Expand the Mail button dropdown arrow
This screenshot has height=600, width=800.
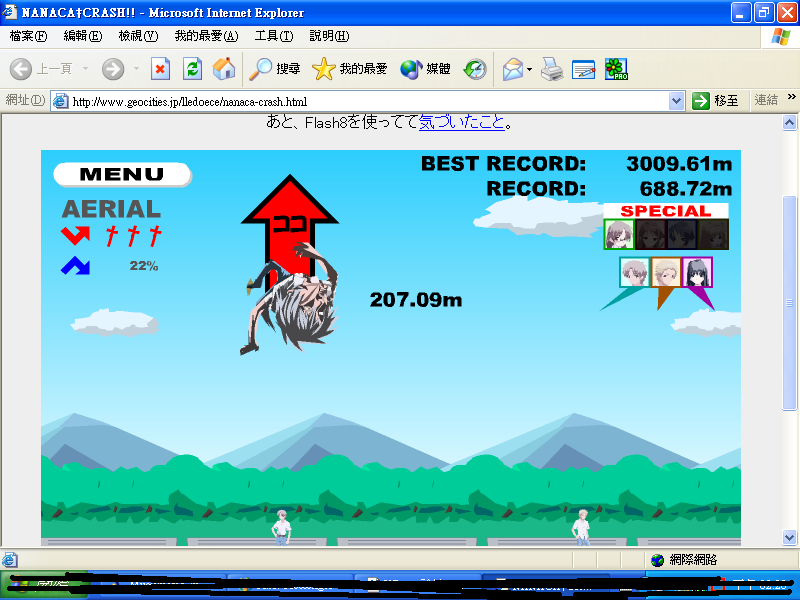pyautogui.click(x=529, y=69)
